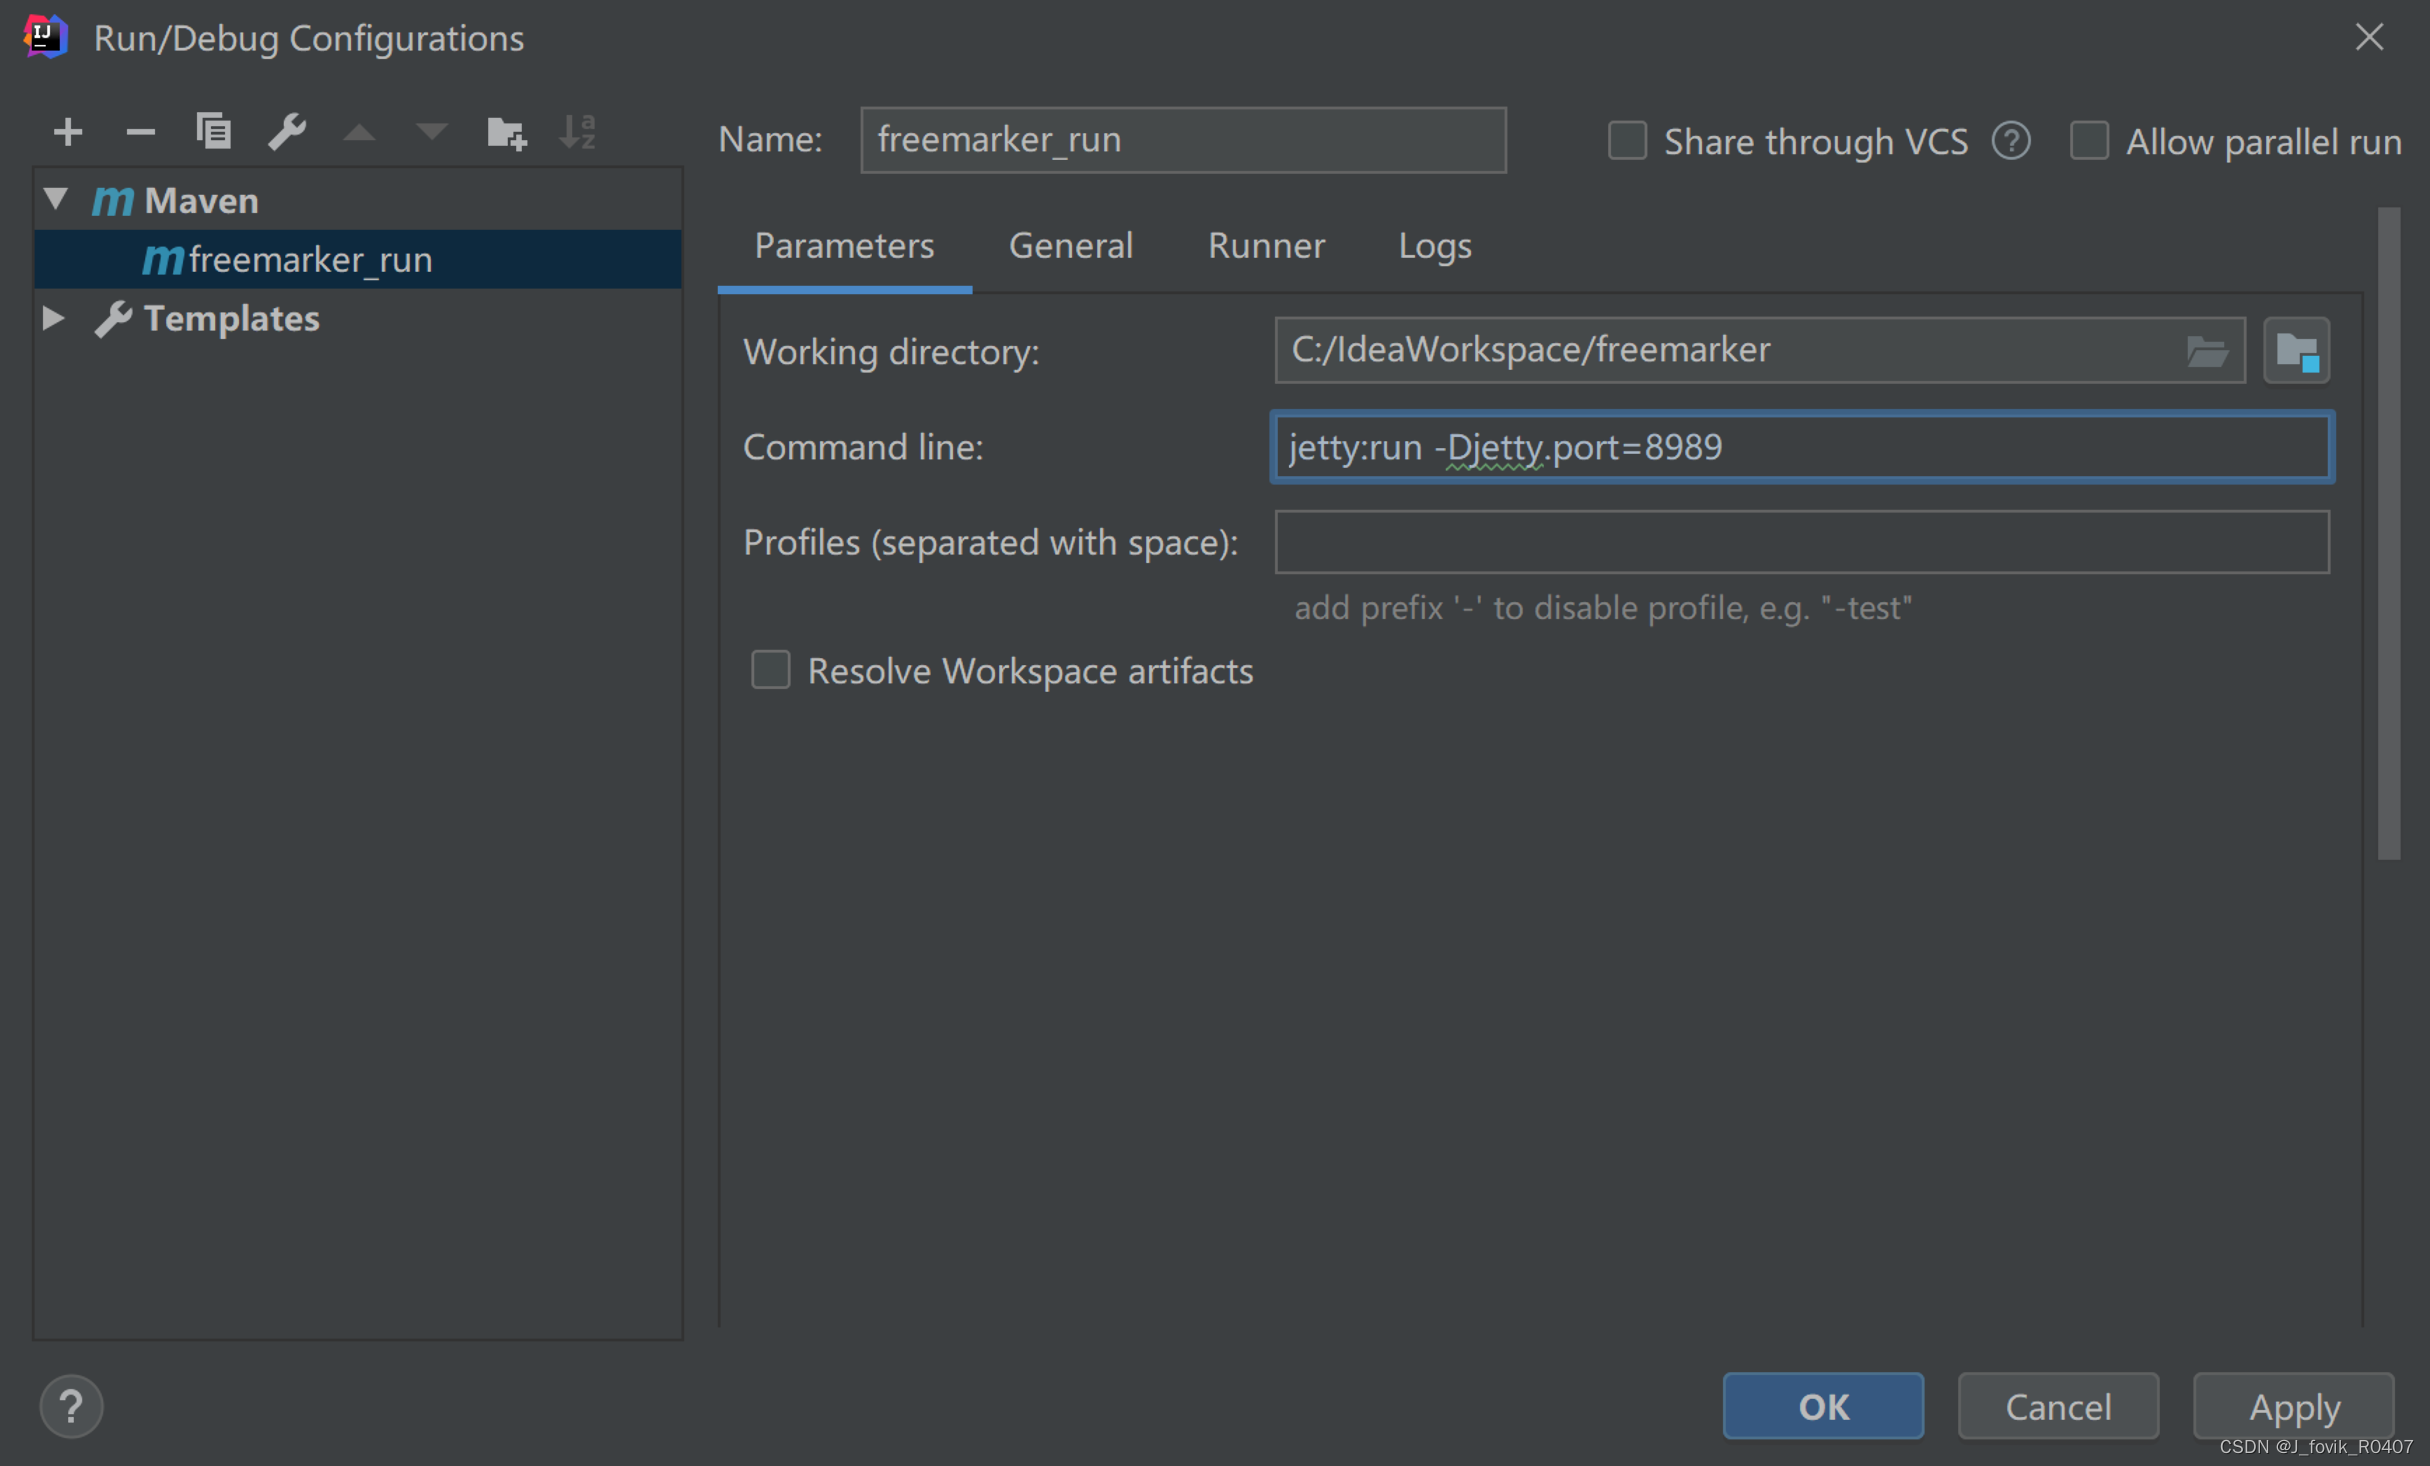Browse for working directory folder icon
2430x1466 pixels.
[x=2206, y=351]
